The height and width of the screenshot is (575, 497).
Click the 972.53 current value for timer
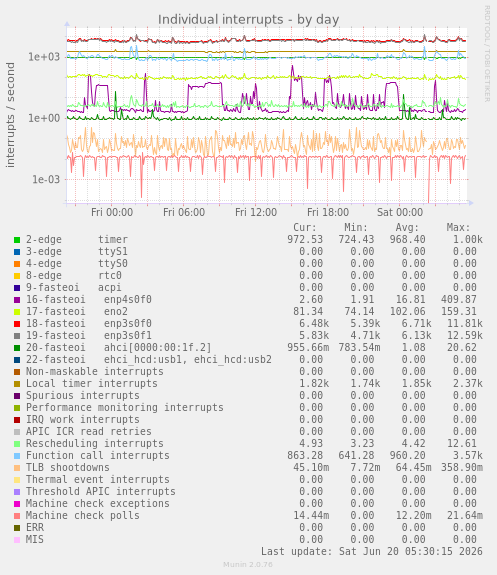pos(305,240)
